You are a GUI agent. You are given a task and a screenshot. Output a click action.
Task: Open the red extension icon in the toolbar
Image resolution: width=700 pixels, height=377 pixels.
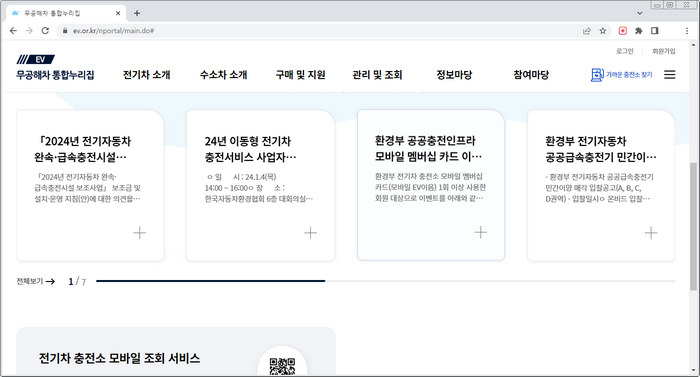[x=623, y=31]
